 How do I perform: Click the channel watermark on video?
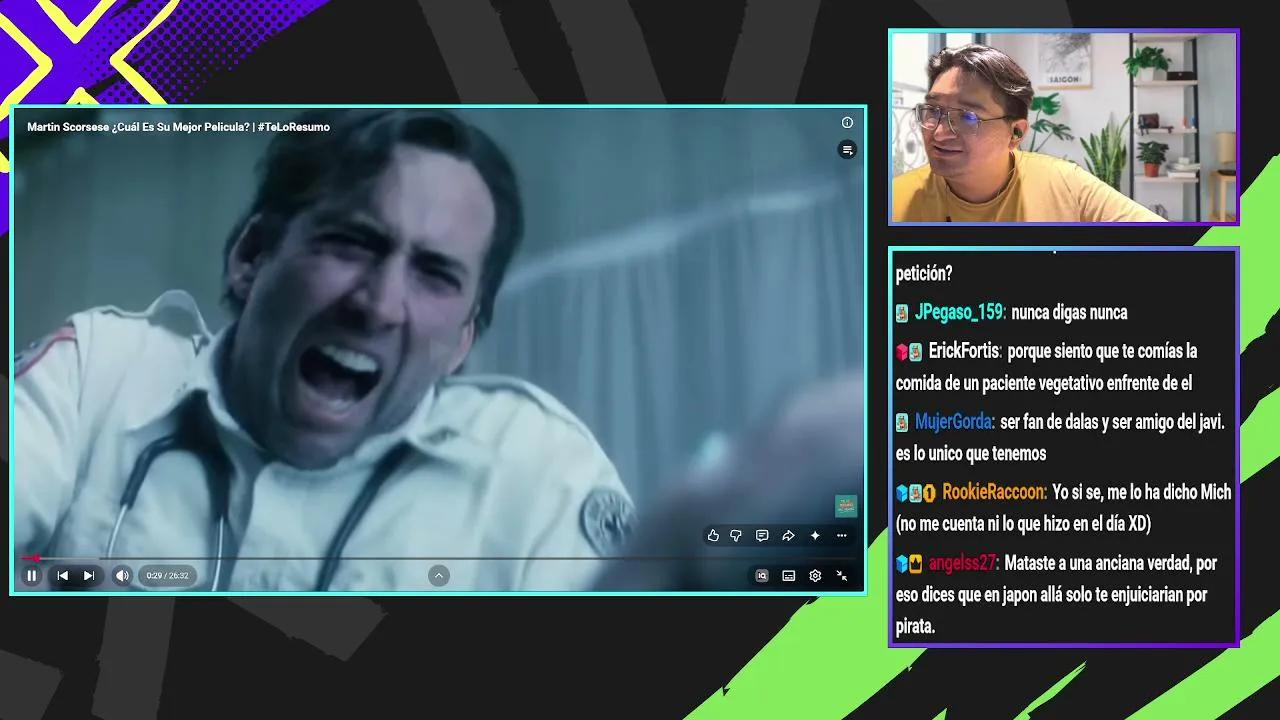846,506
